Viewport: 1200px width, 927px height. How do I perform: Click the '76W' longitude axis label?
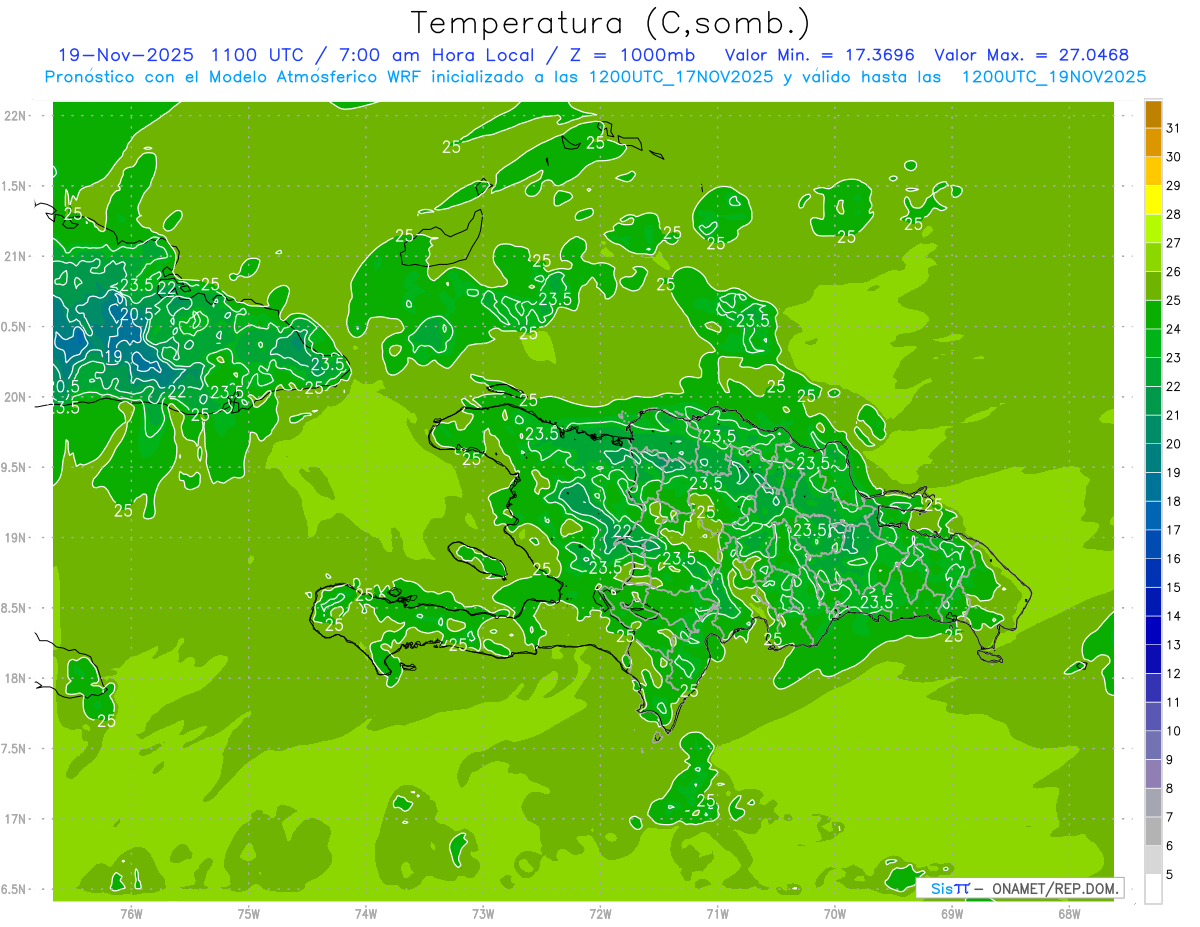click(131, 913)
